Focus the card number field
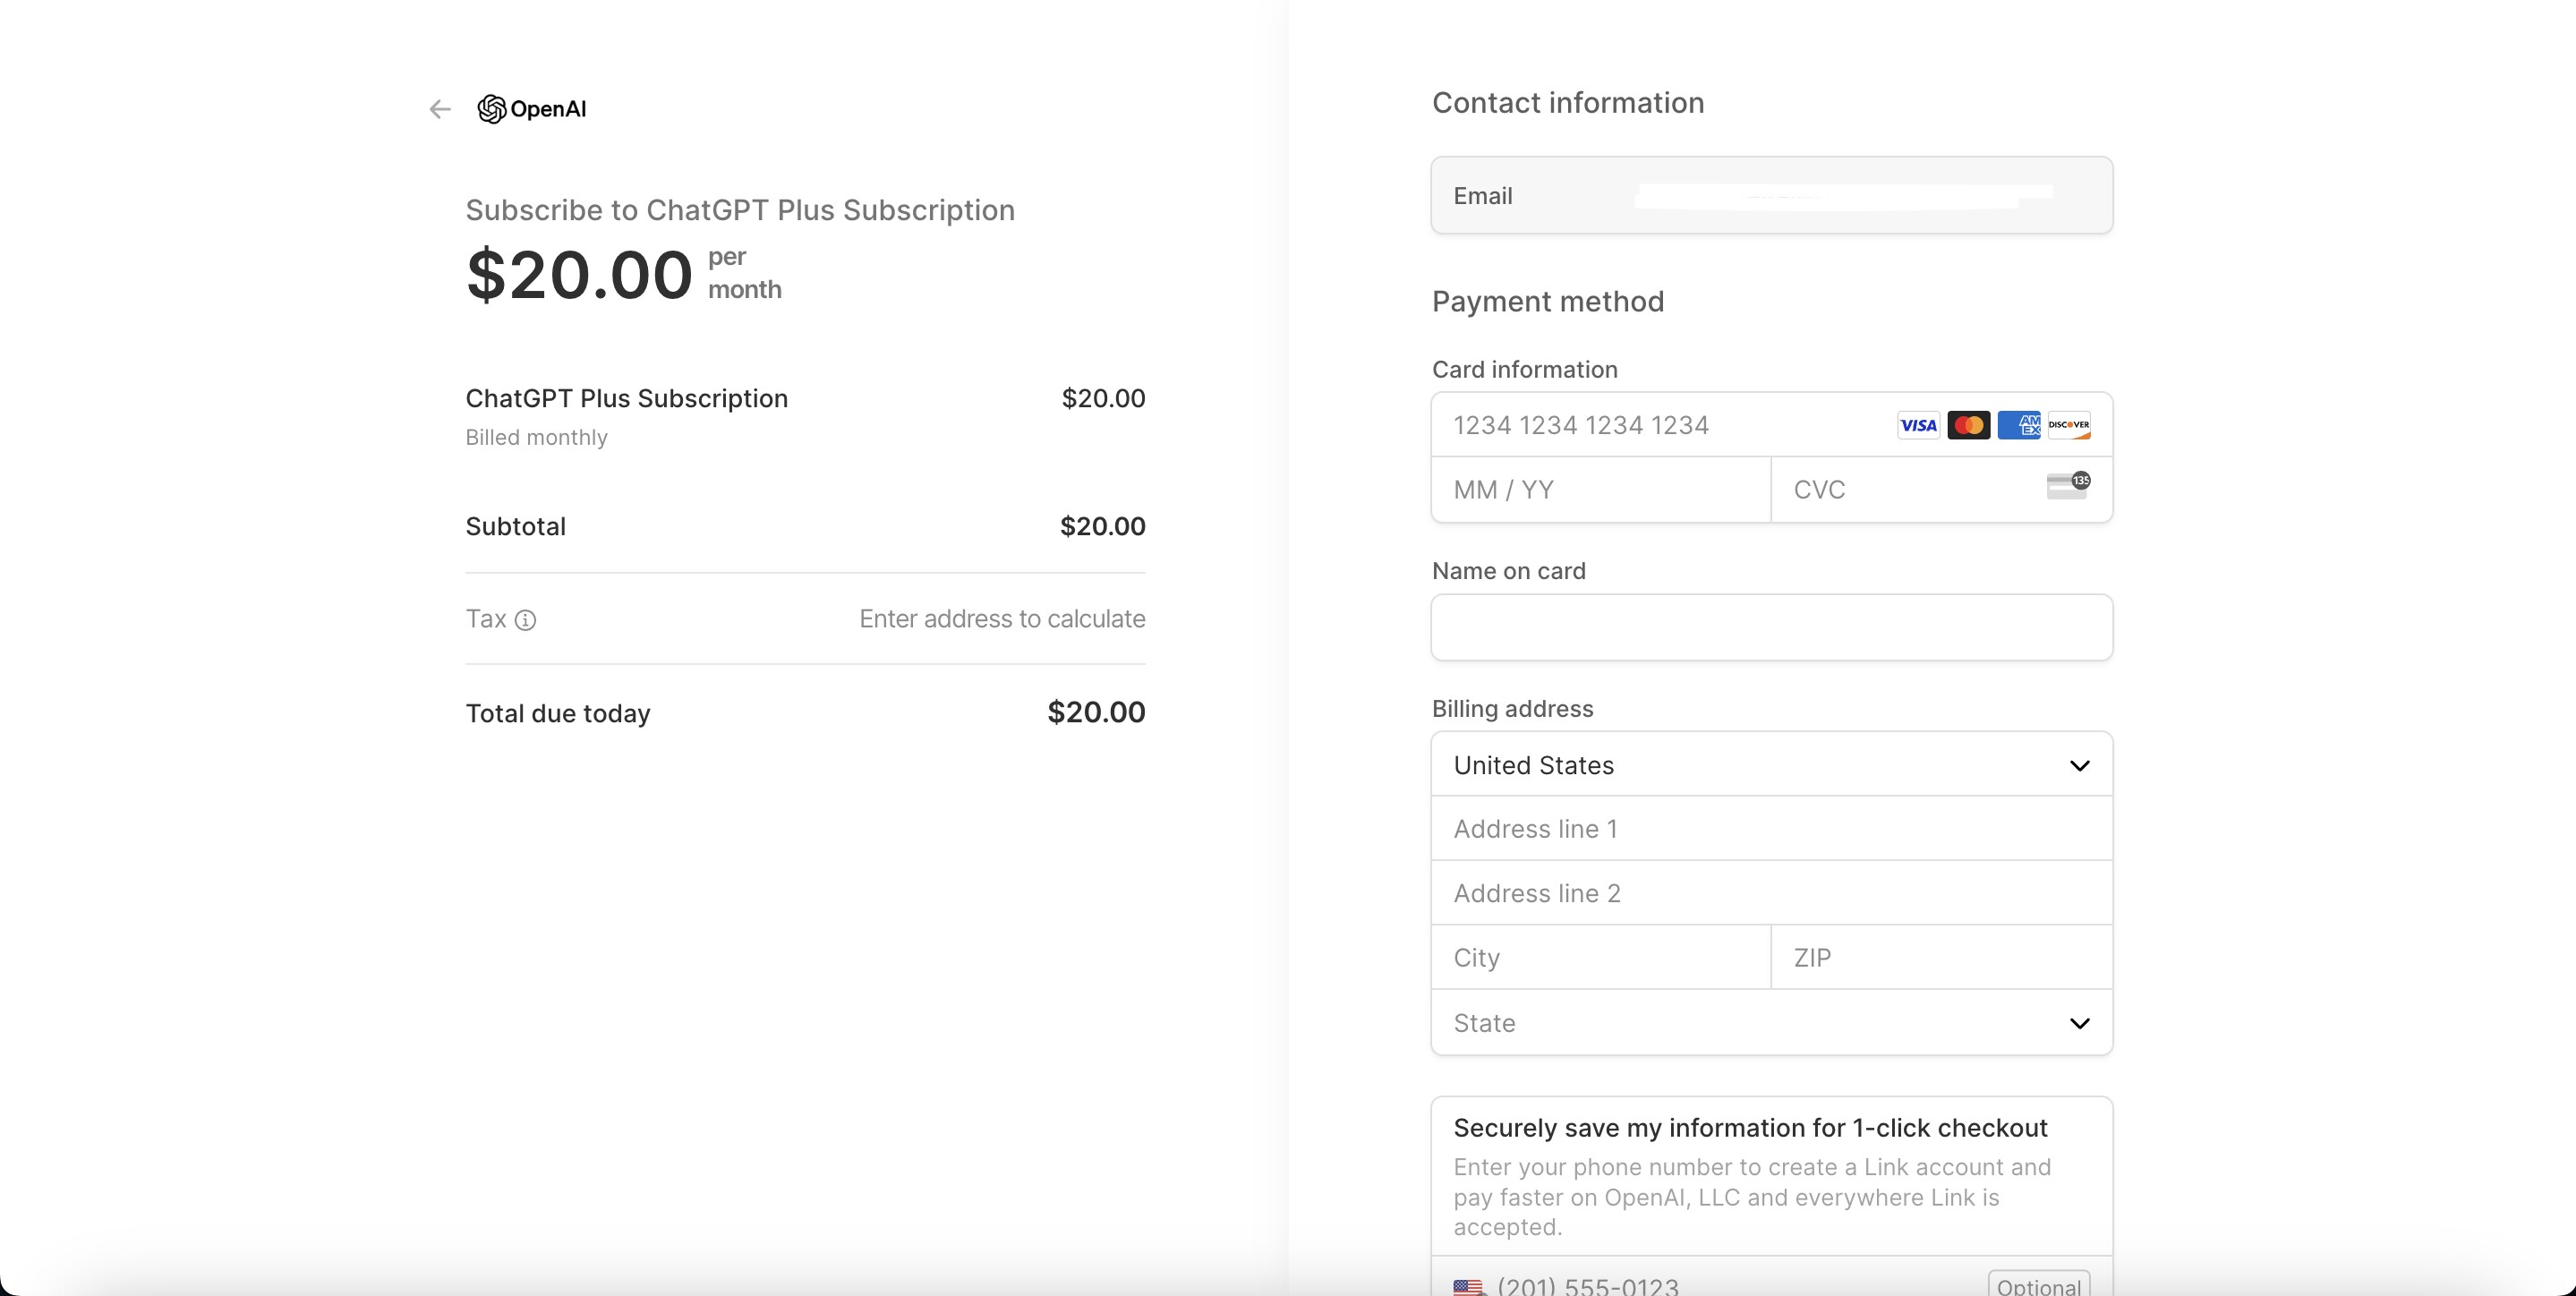This screenshot has width=2576, height=1296. [x=1660, y=425]
